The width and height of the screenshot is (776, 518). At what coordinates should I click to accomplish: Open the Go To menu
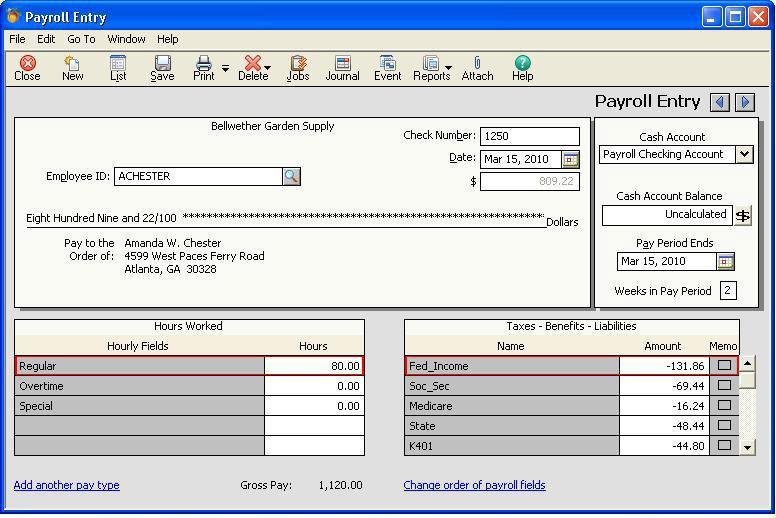click(x=81, y=39)
